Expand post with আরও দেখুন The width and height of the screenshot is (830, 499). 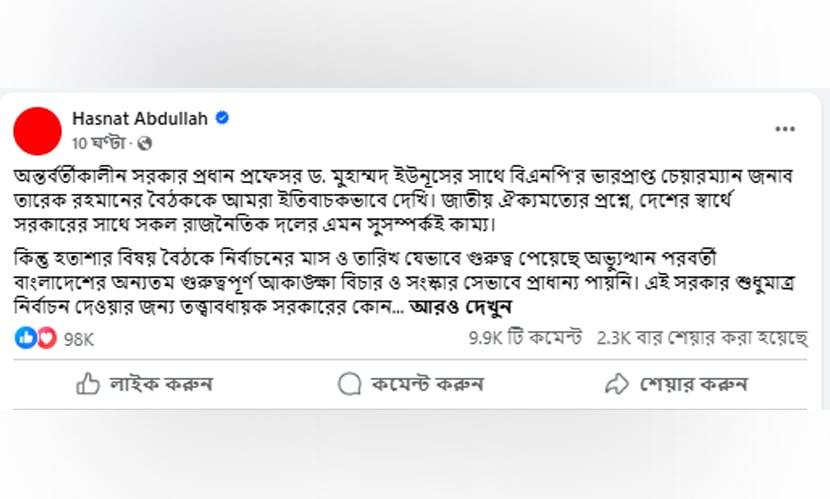[x=460, y=307]
